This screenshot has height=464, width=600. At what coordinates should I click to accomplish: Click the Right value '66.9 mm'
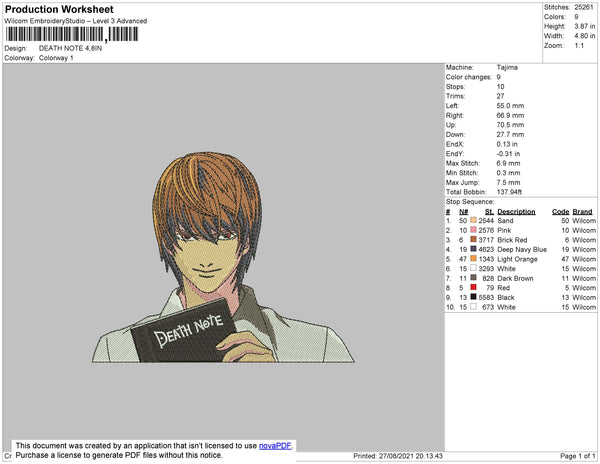tap(510, 115)
